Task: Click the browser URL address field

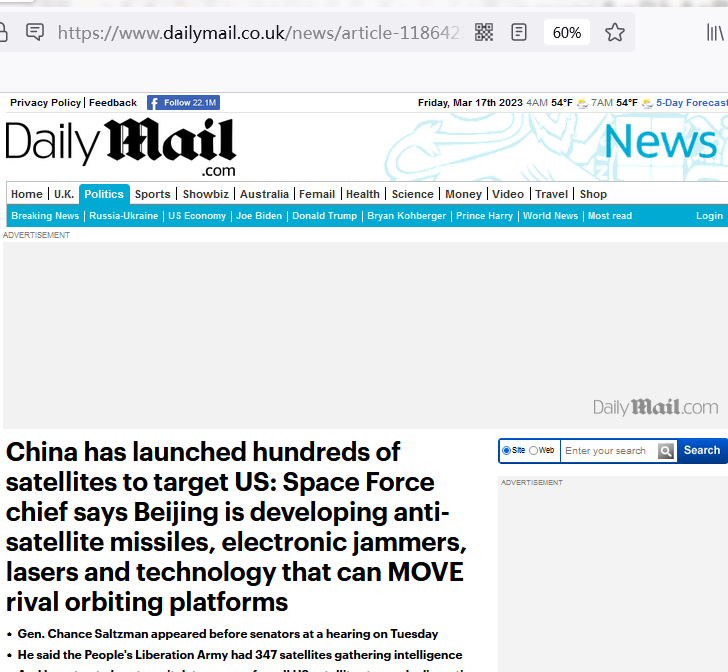Action: coord(260,33)
